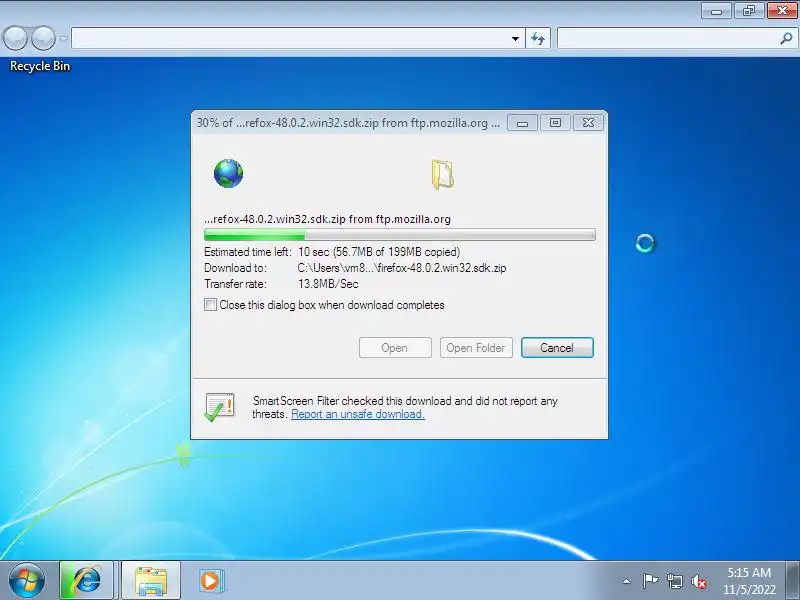The image size is (800, 600).
Task: Click the green download progress bar
Action: (x=399, y=235)
